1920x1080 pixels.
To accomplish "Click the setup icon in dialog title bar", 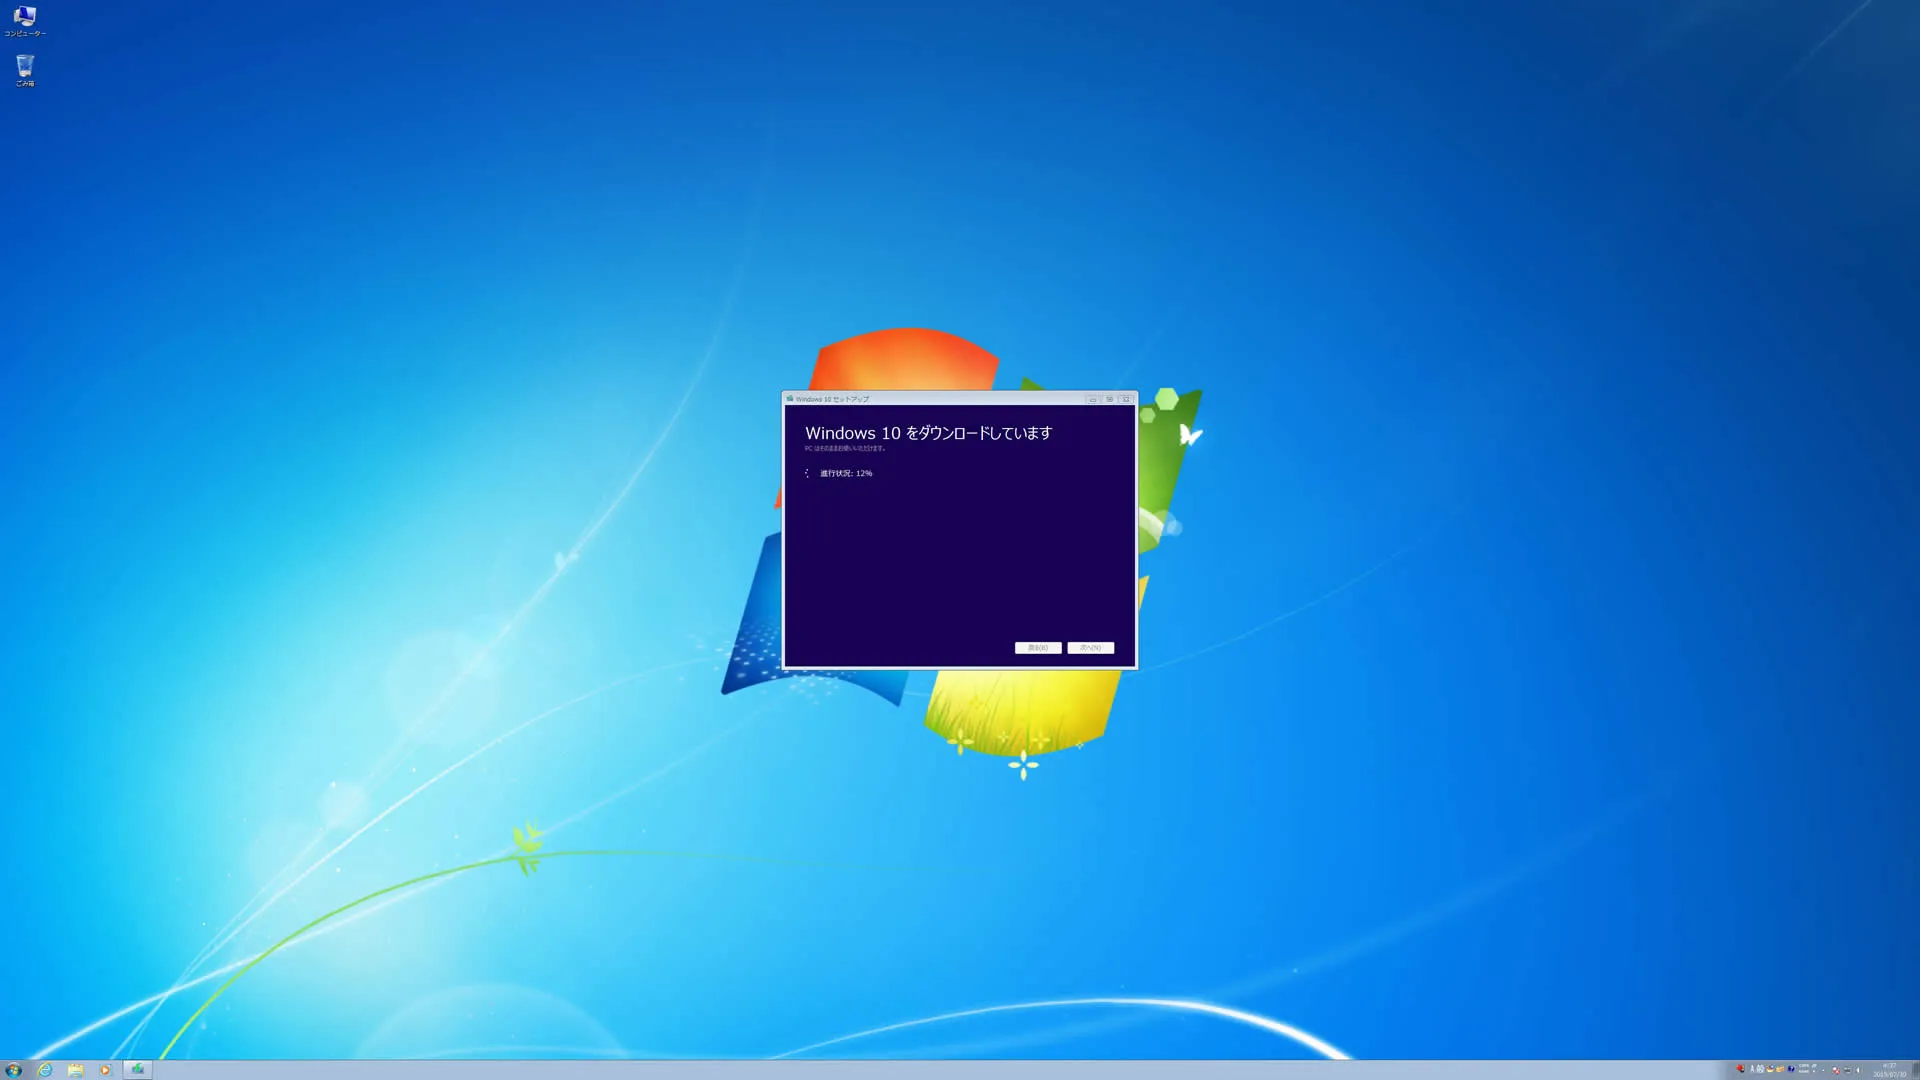I will coord(790,399).
